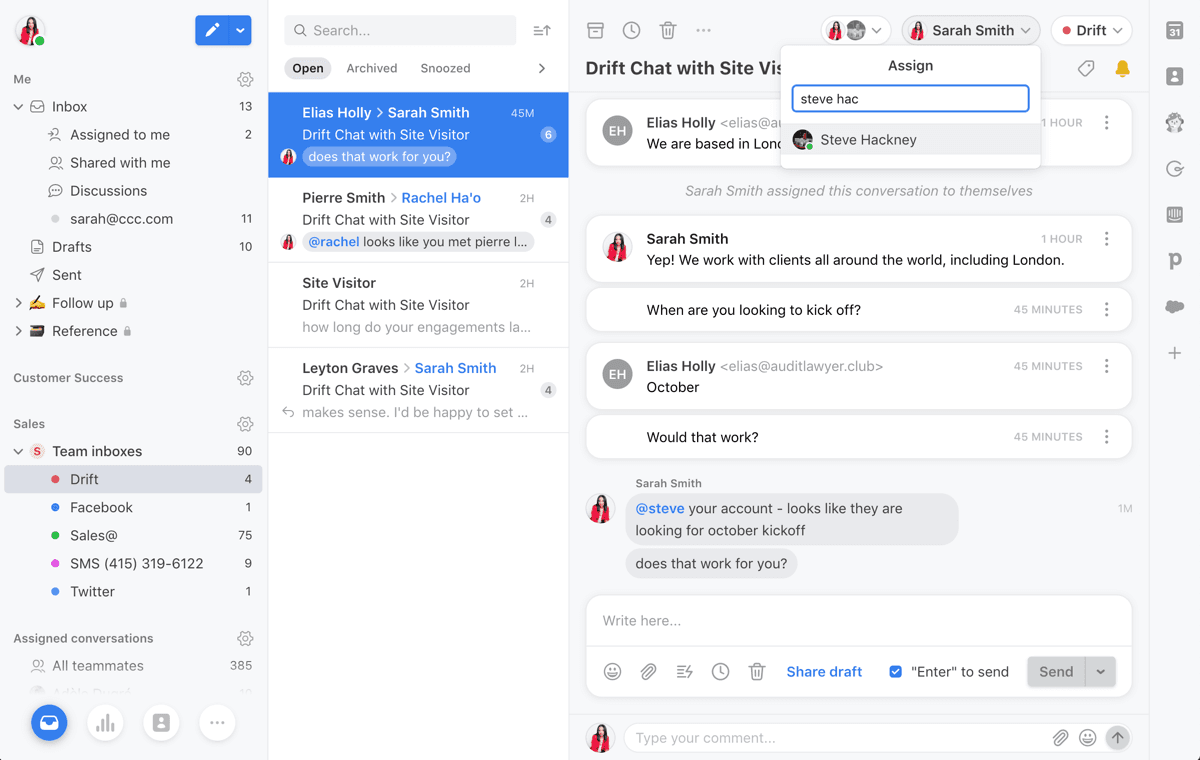
Task: Open the Send button dropdown arrow
Action: point(1100,672)
